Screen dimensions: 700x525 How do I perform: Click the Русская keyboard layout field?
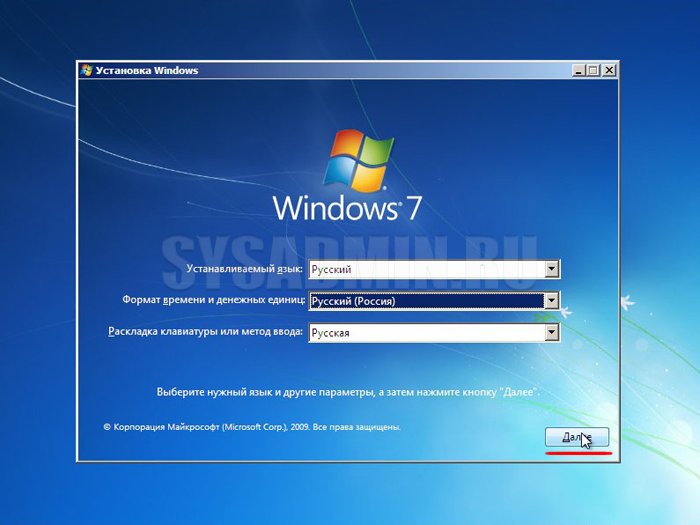pos(426,333)
